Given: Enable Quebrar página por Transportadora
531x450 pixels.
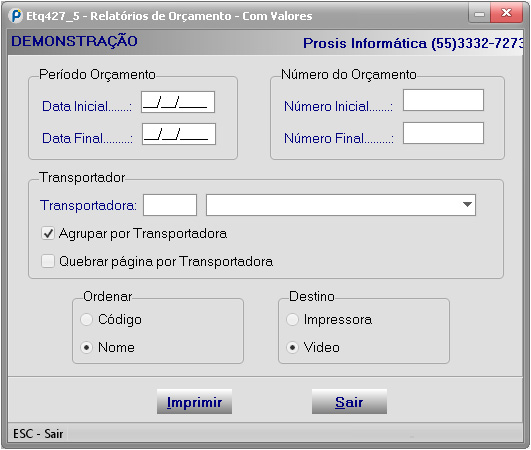Looking at the screenshot, I should coord(48,261).
